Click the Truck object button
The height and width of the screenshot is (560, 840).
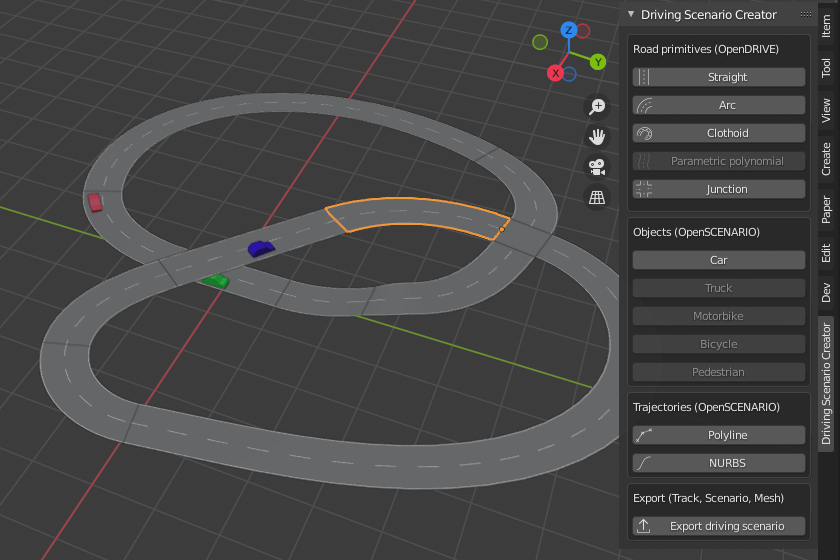coord(718,288)
